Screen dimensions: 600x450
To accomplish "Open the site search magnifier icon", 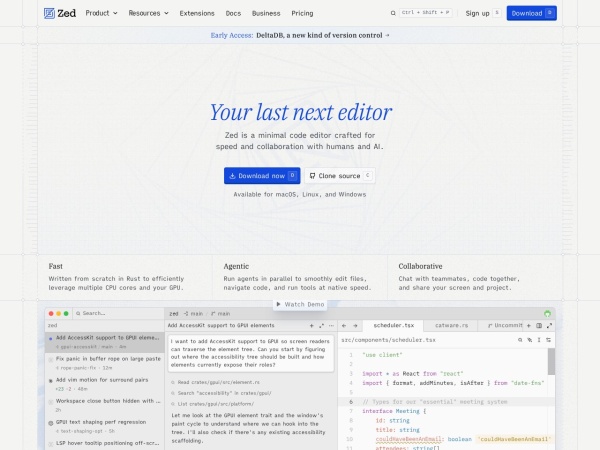I will [393, 13].
